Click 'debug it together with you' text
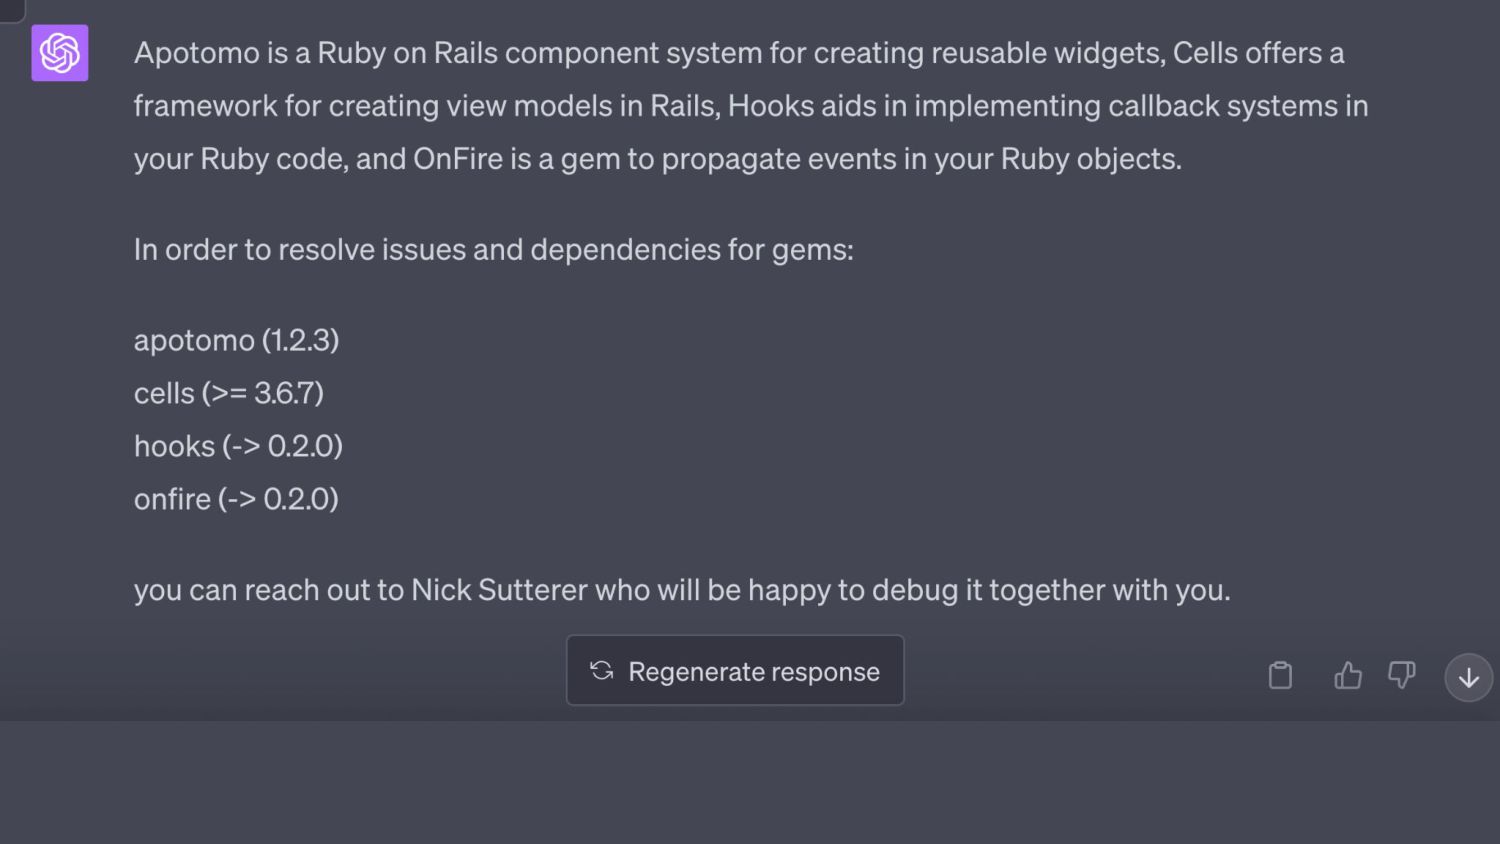Viewport: 1500px width, 844px height. pyautogui.click(x=1051, y=590)
